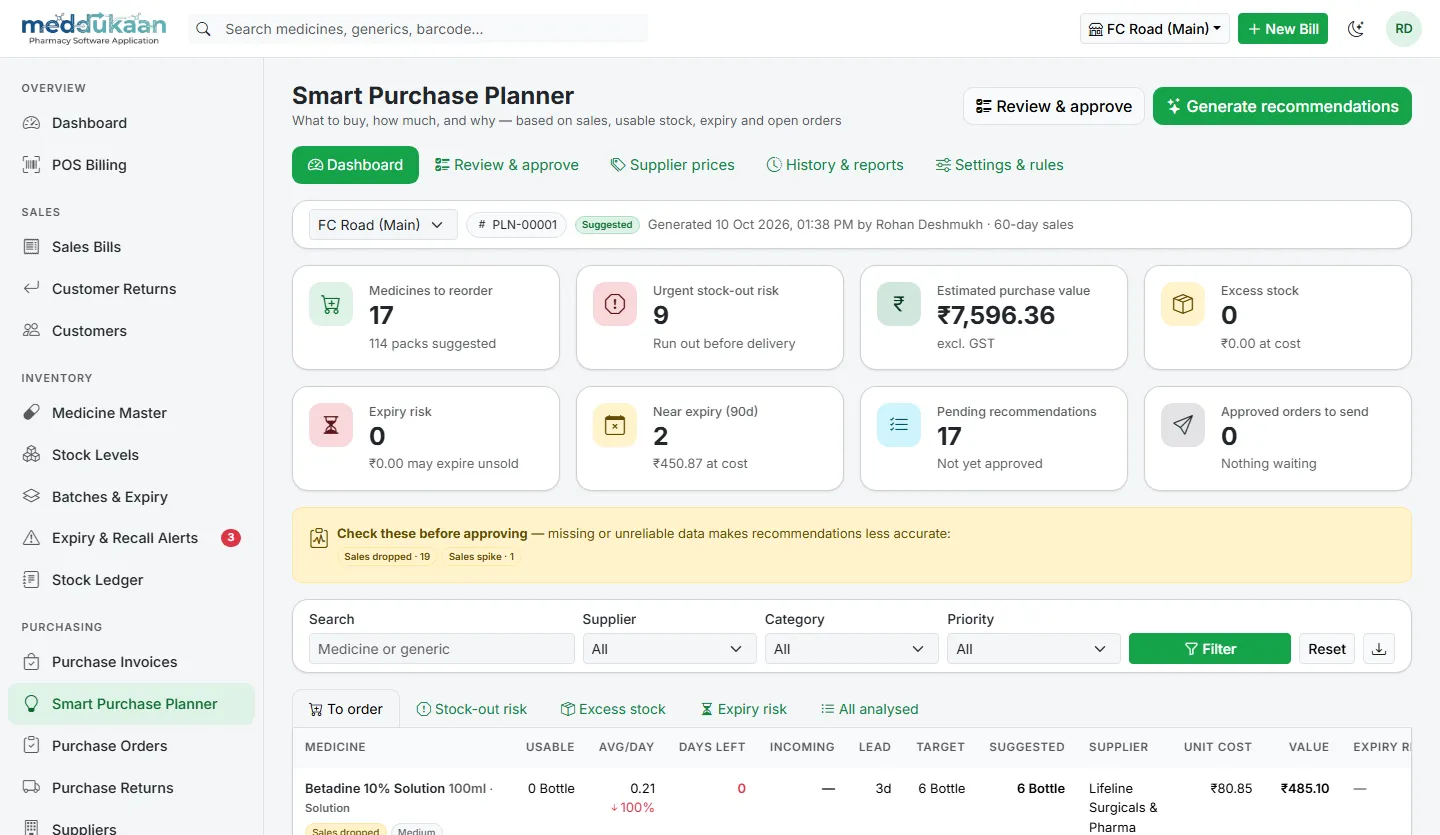
Task: Click Generate recommendations button
Action: pos(1282,107)
